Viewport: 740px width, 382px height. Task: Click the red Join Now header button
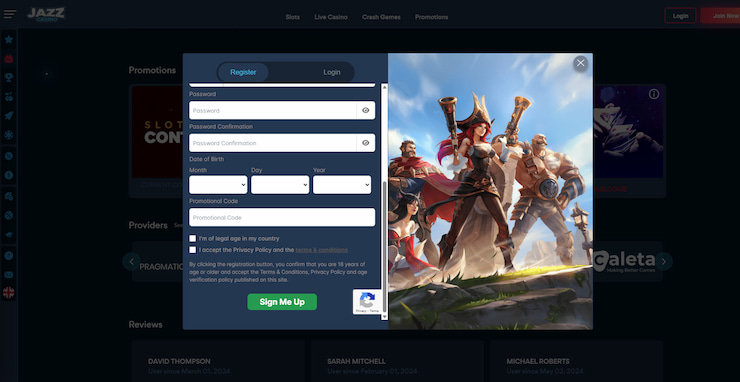721,16
